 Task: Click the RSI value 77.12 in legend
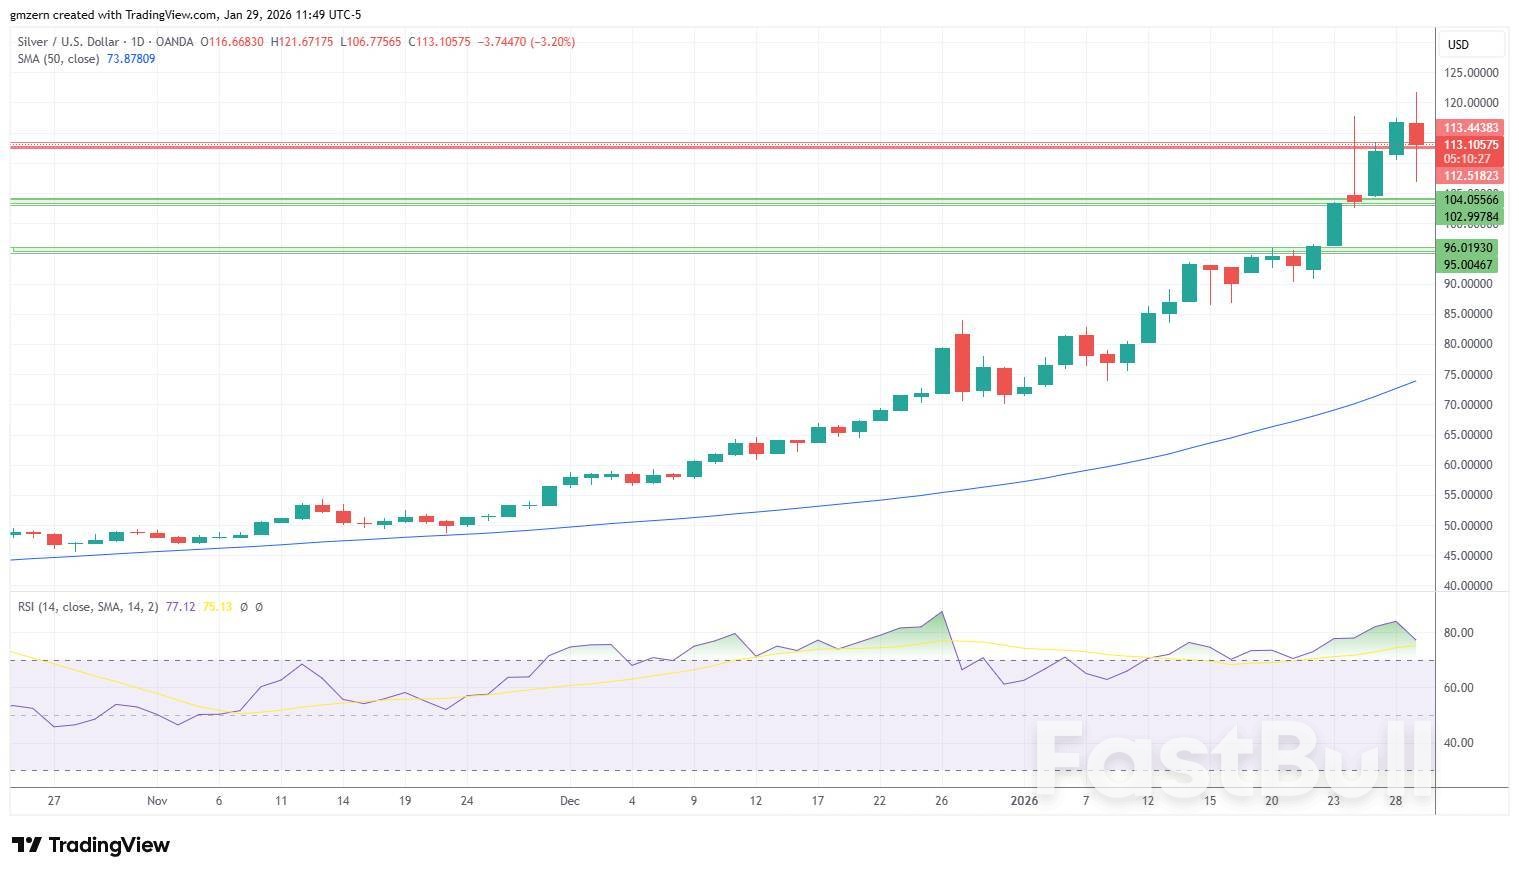point(180,607)
